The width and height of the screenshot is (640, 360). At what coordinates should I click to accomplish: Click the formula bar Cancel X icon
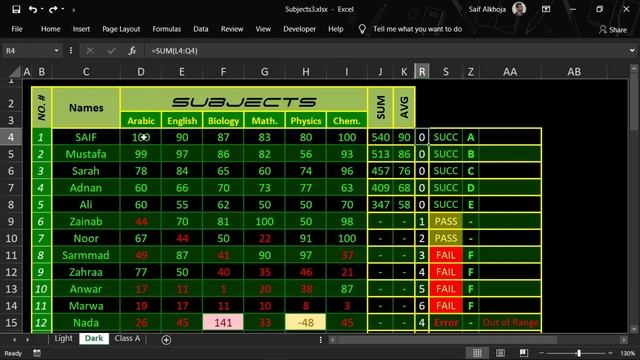pyautogui.click(x=90, y=51)
